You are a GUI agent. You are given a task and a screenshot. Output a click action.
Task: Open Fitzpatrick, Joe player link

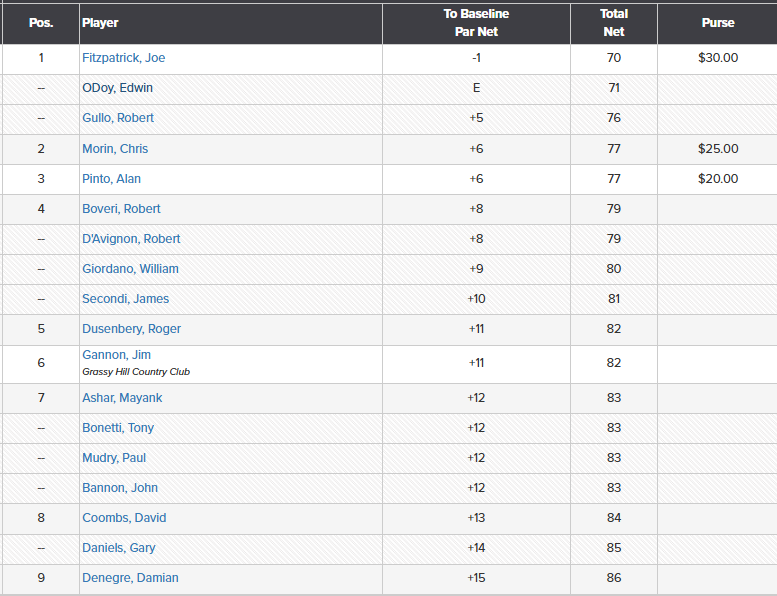123,58
